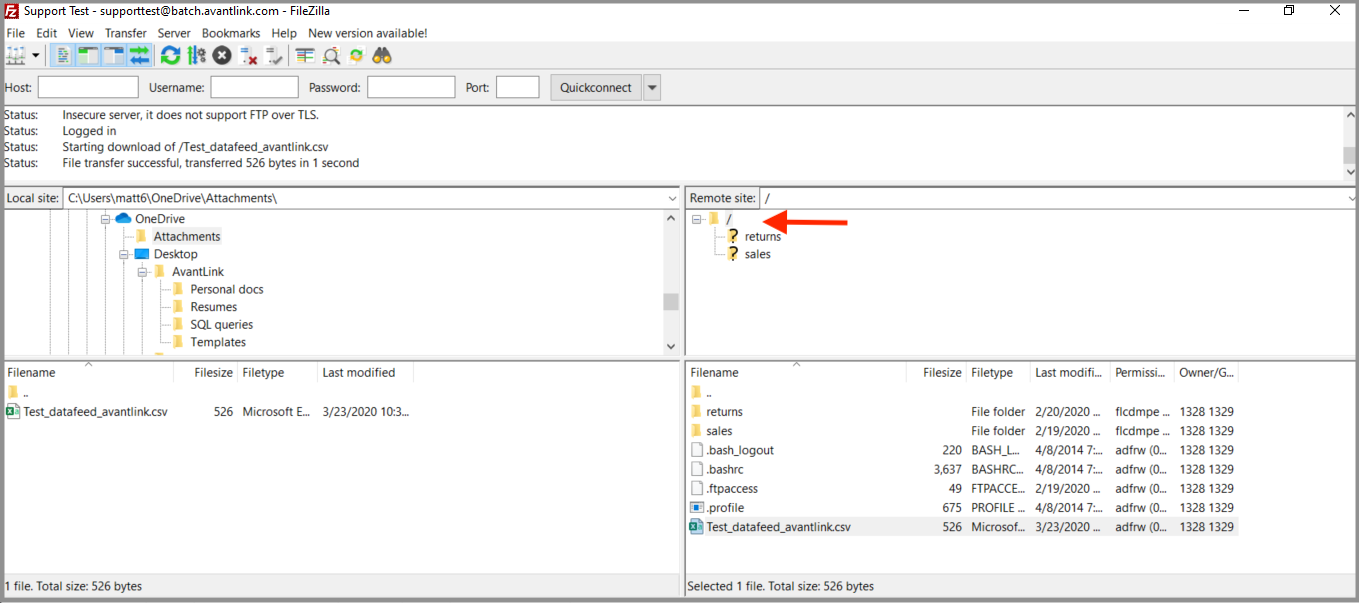Viewport: 1359px width, 603px height.
Task: Disconnect from the current server
Action: coord(249,56)
